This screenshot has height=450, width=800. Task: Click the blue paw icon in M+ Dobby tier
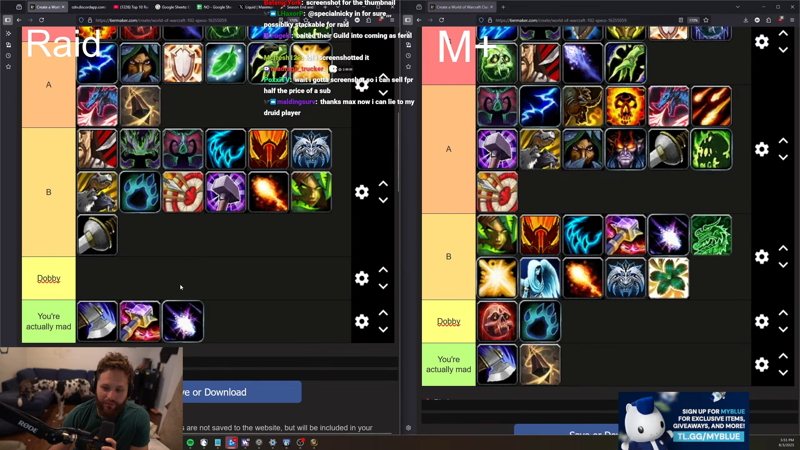pos(540,321)
